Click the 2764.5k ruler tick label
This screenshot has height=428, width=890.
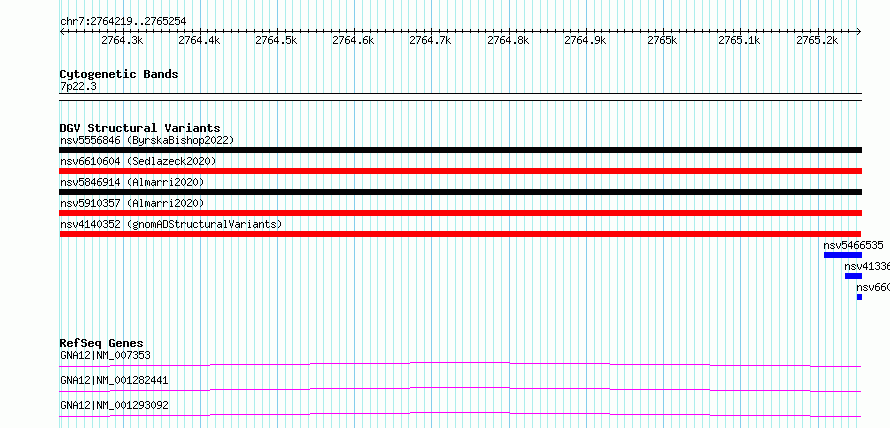coord(276,40)
